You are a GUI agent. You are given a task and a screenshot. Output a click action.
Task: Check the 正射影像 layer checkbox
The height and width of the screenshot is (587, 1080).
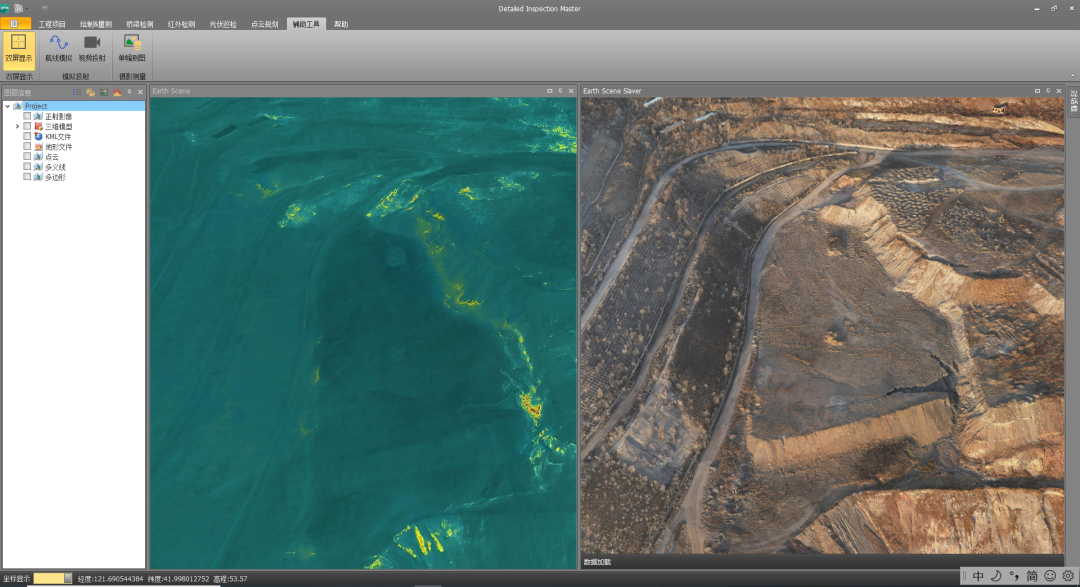pyautogui.click(x=28, y=116)
